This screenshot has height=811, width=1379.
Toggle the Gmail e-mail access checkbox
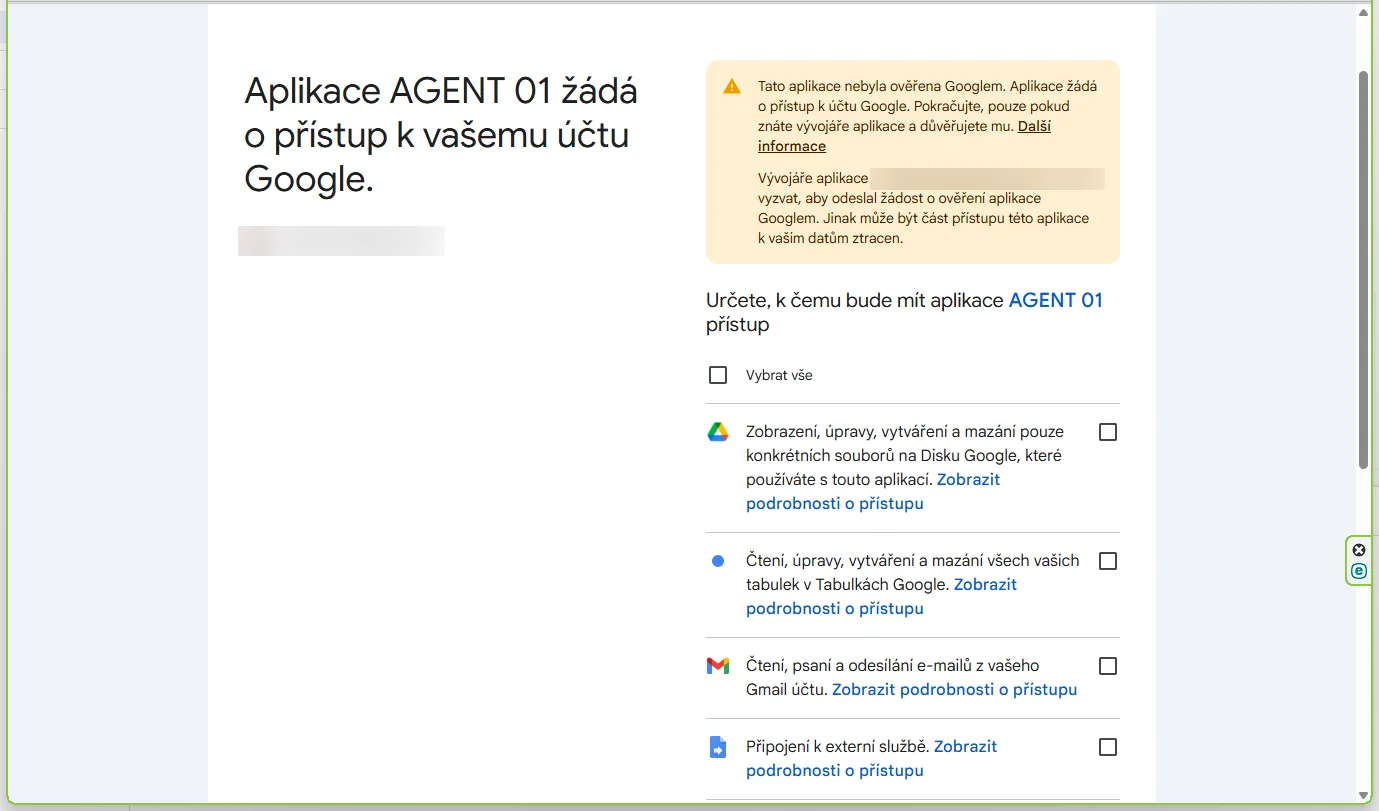[x=1108, y=666]
